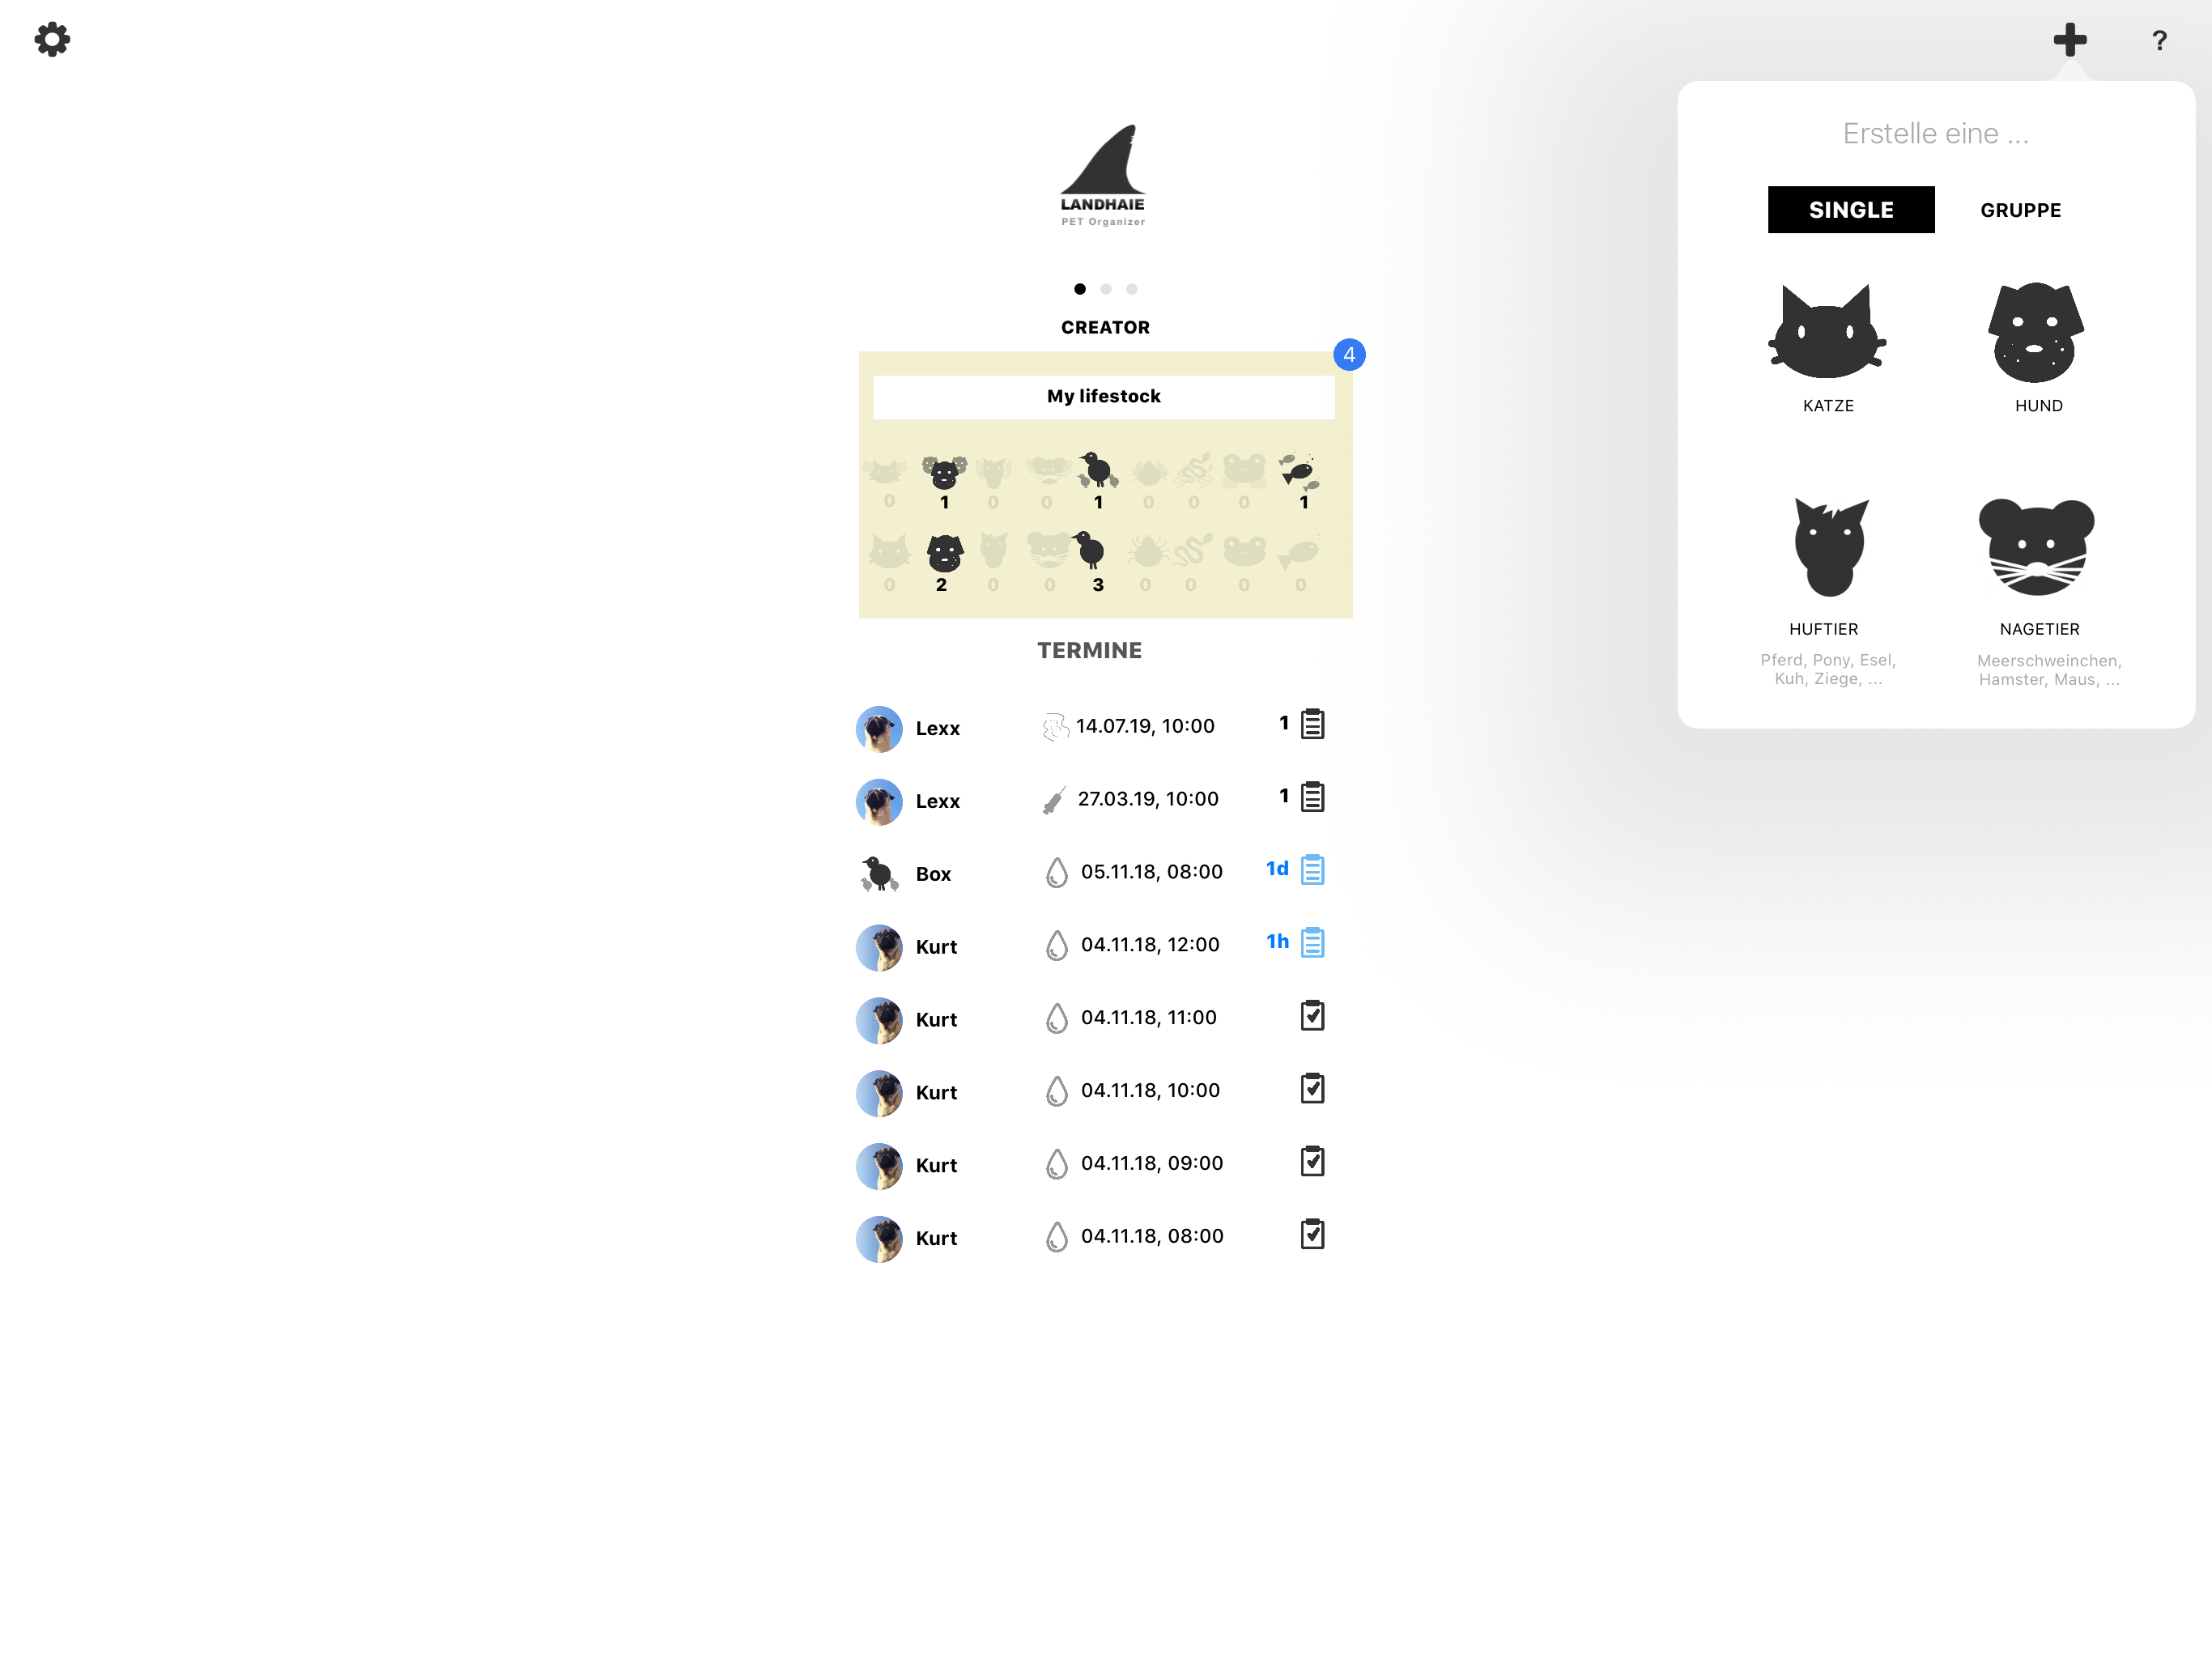
Task: Go to the second page indicator dot
Action: pyautogui.click(x=1105, y=289)
